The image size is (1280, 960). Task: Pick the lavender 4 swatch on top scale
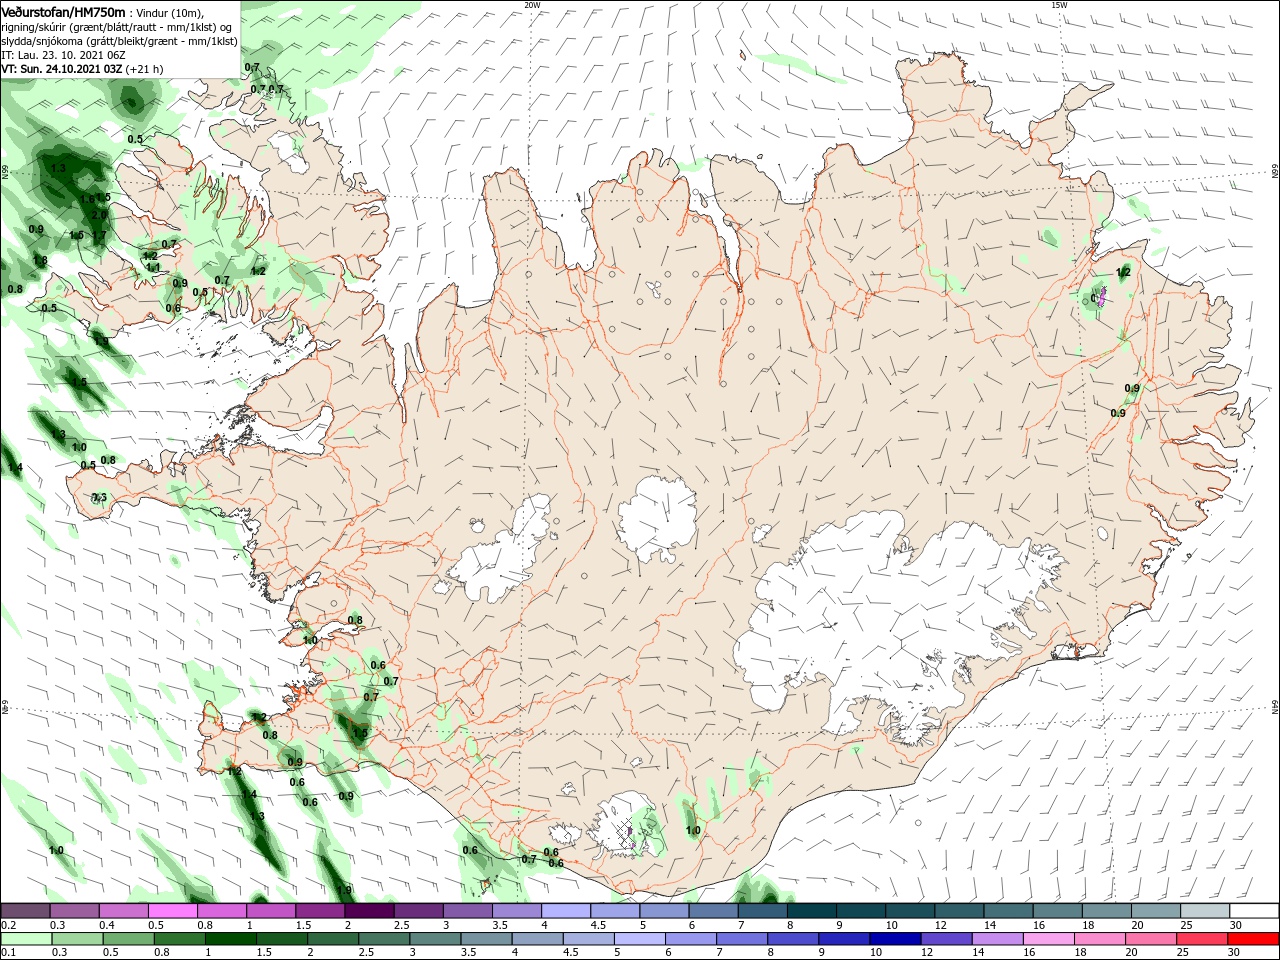click(566, 911)
